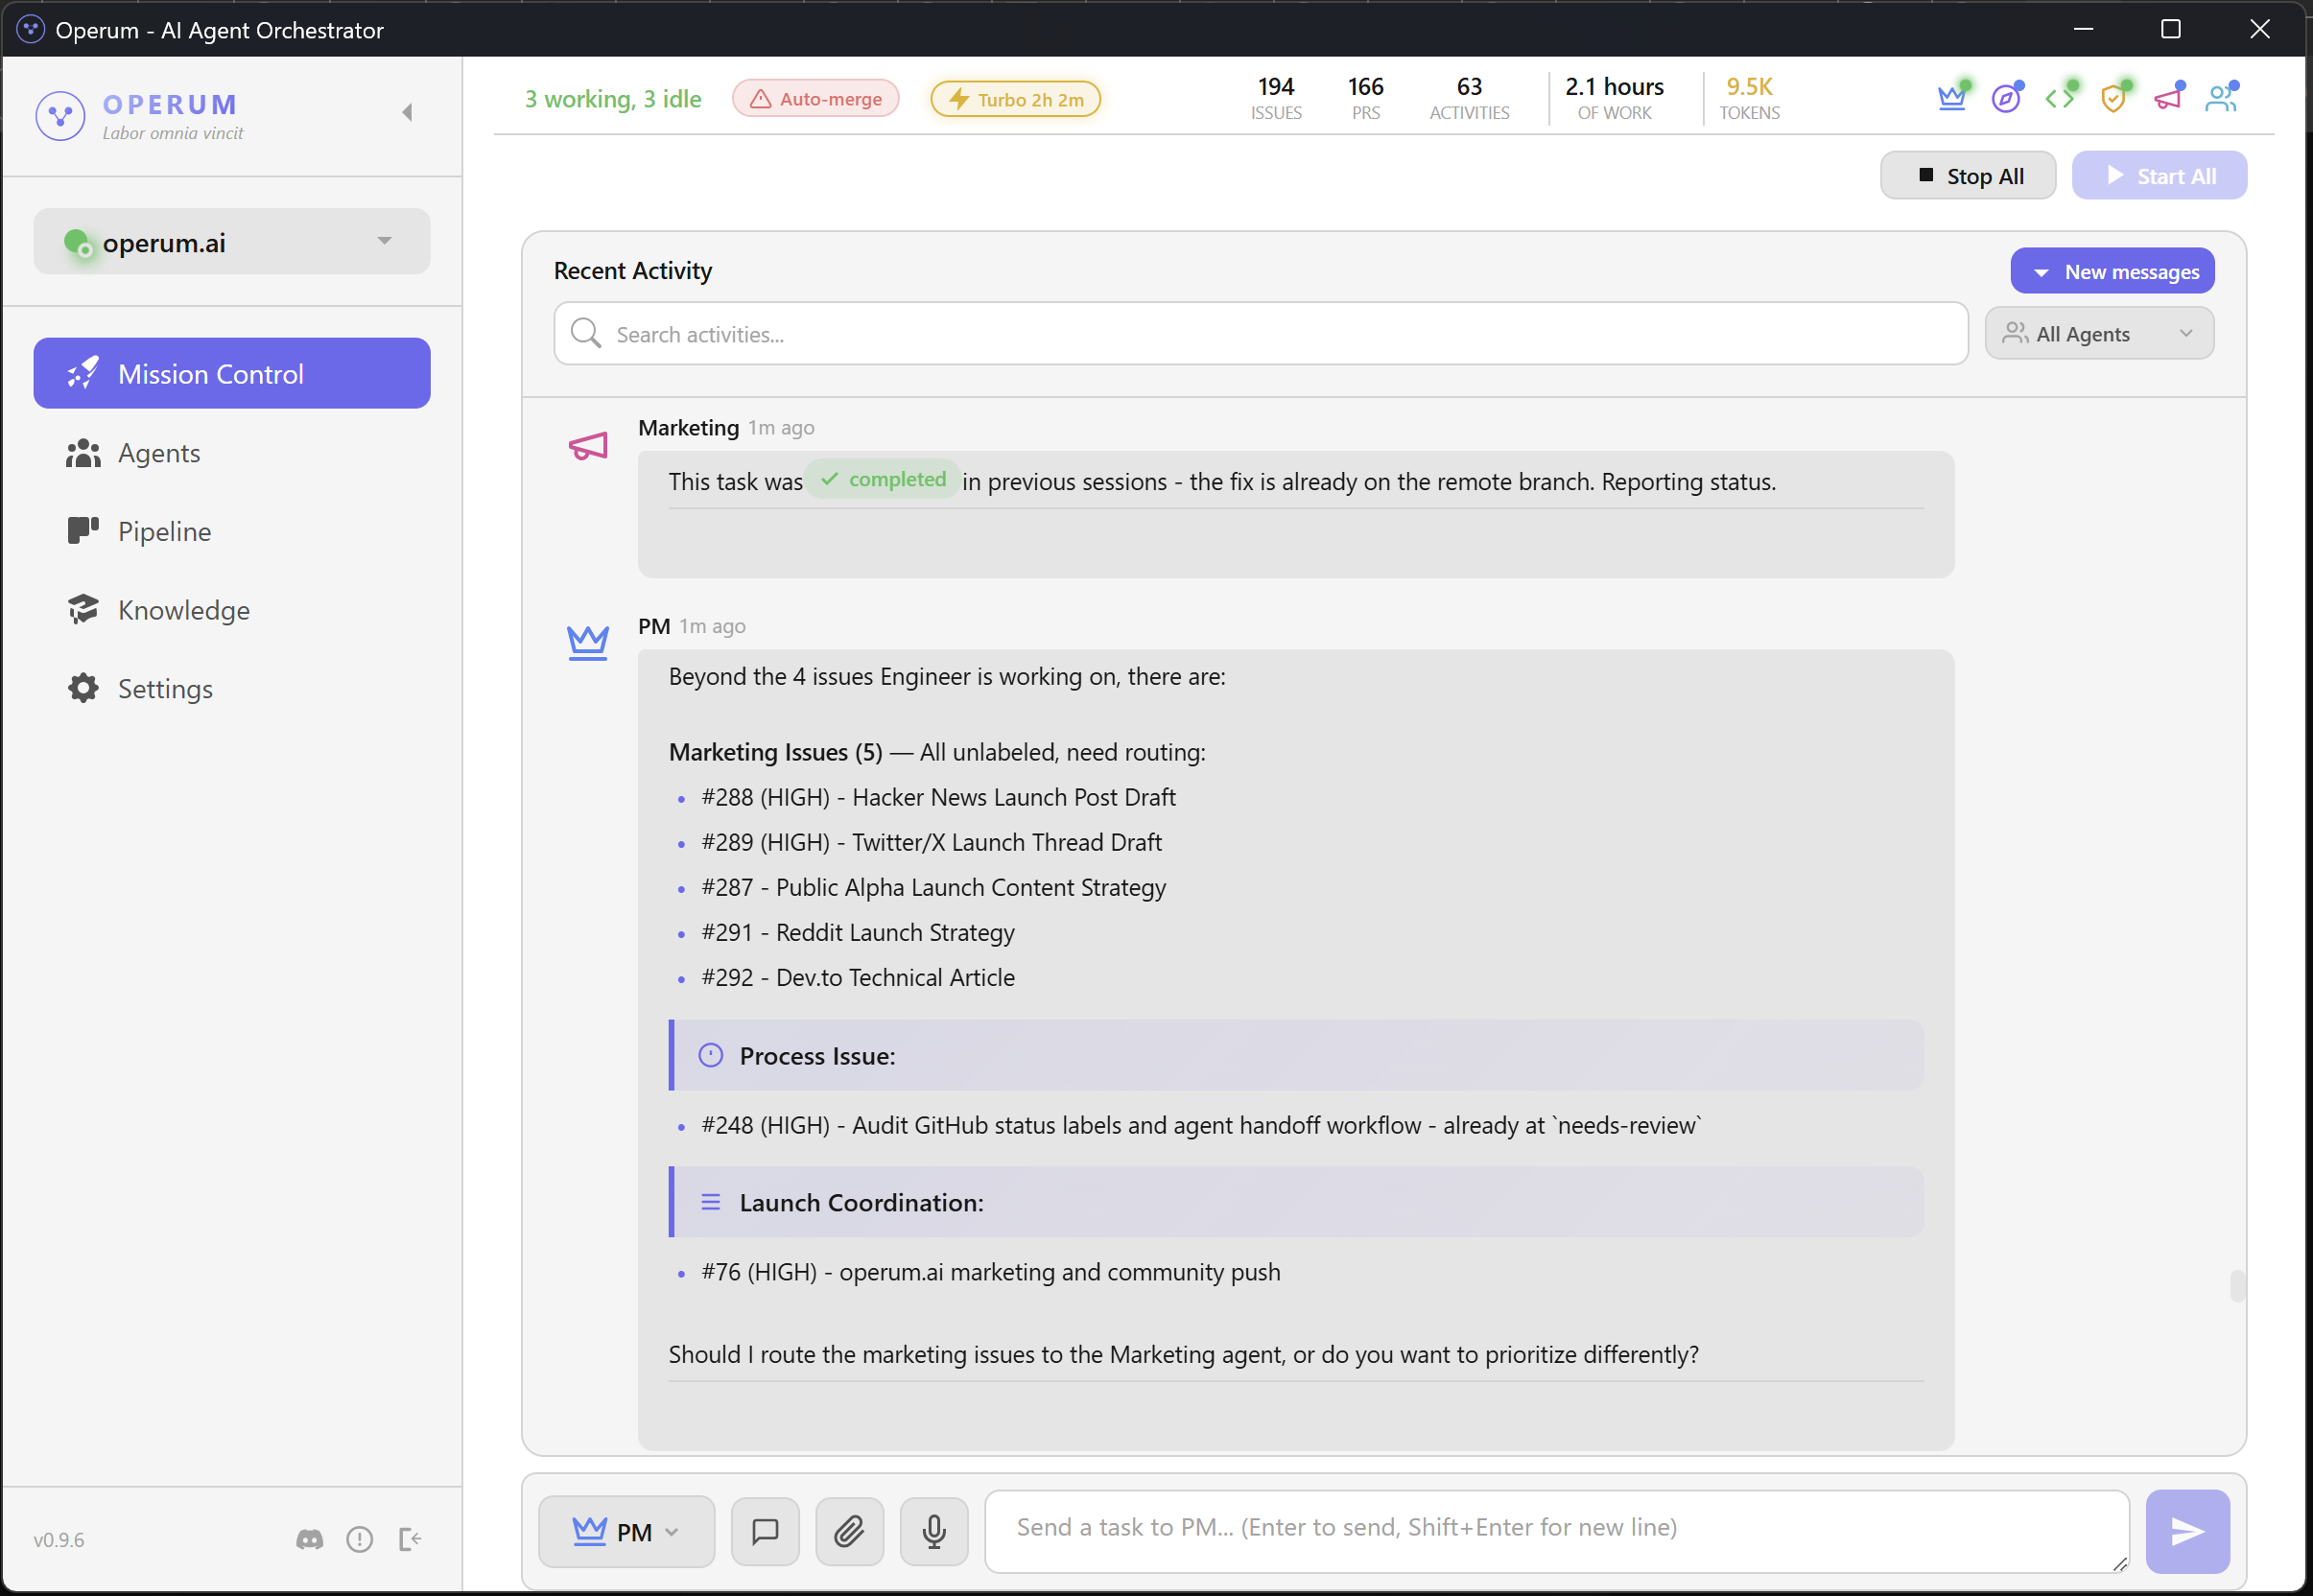The height and width of the screenshot is (1596, 2313).
Task: Click the activity feed scrollbar thumb
Action: 2237,1285
